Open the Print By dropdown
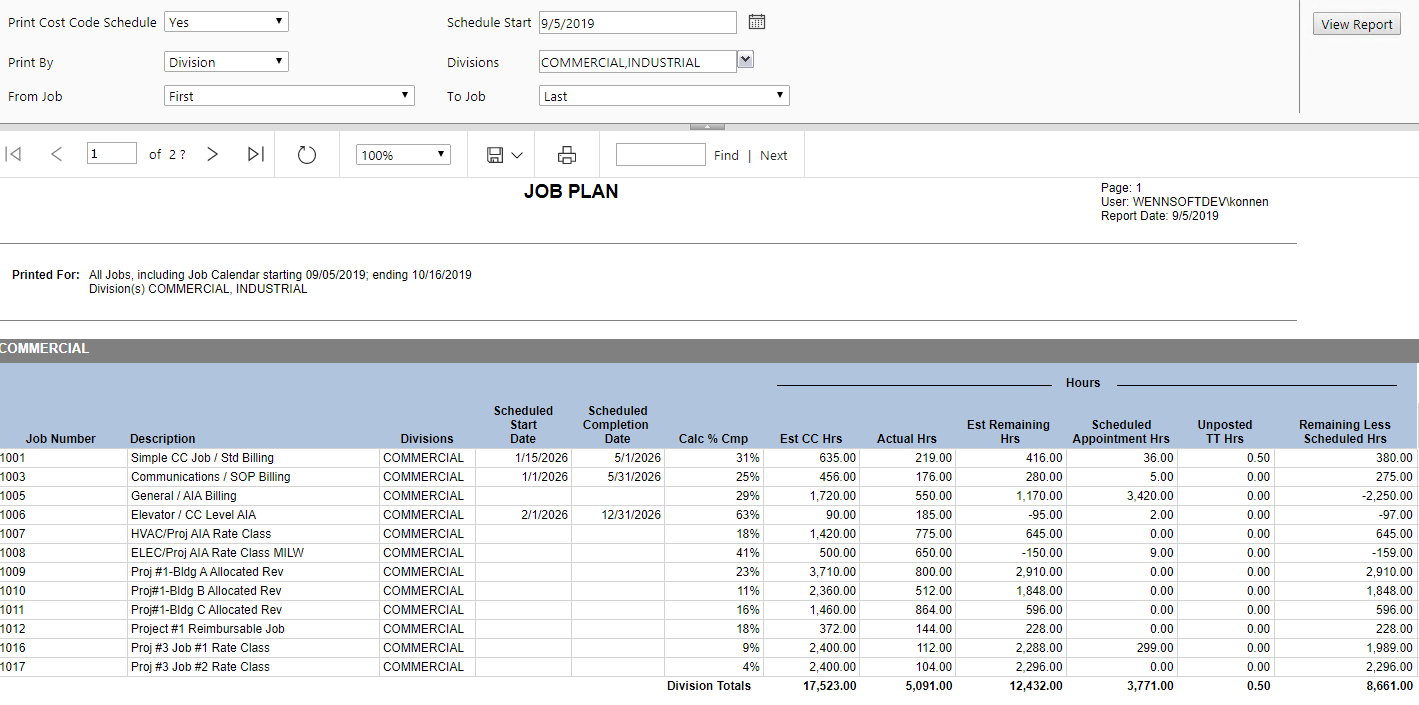Viewport: 1419px width, 705px height. click(226, 62)
